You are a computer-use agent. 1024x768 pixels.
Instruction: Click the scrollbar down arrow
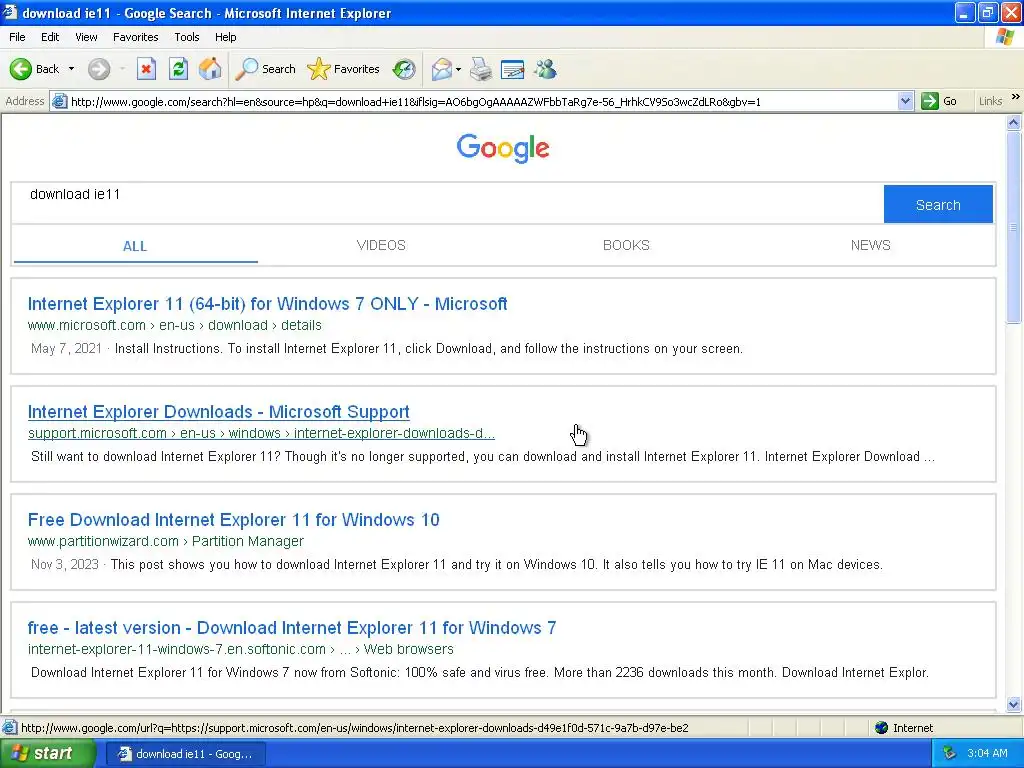[x=1014, y=704]
